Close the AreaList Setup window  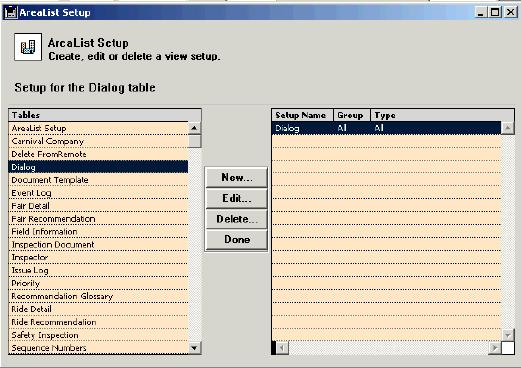click(x=510, y=13)
